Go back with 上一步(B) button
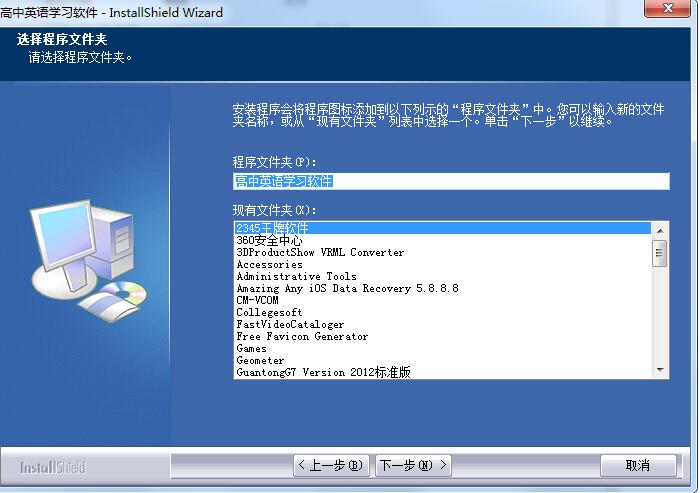 coord(331,466)
